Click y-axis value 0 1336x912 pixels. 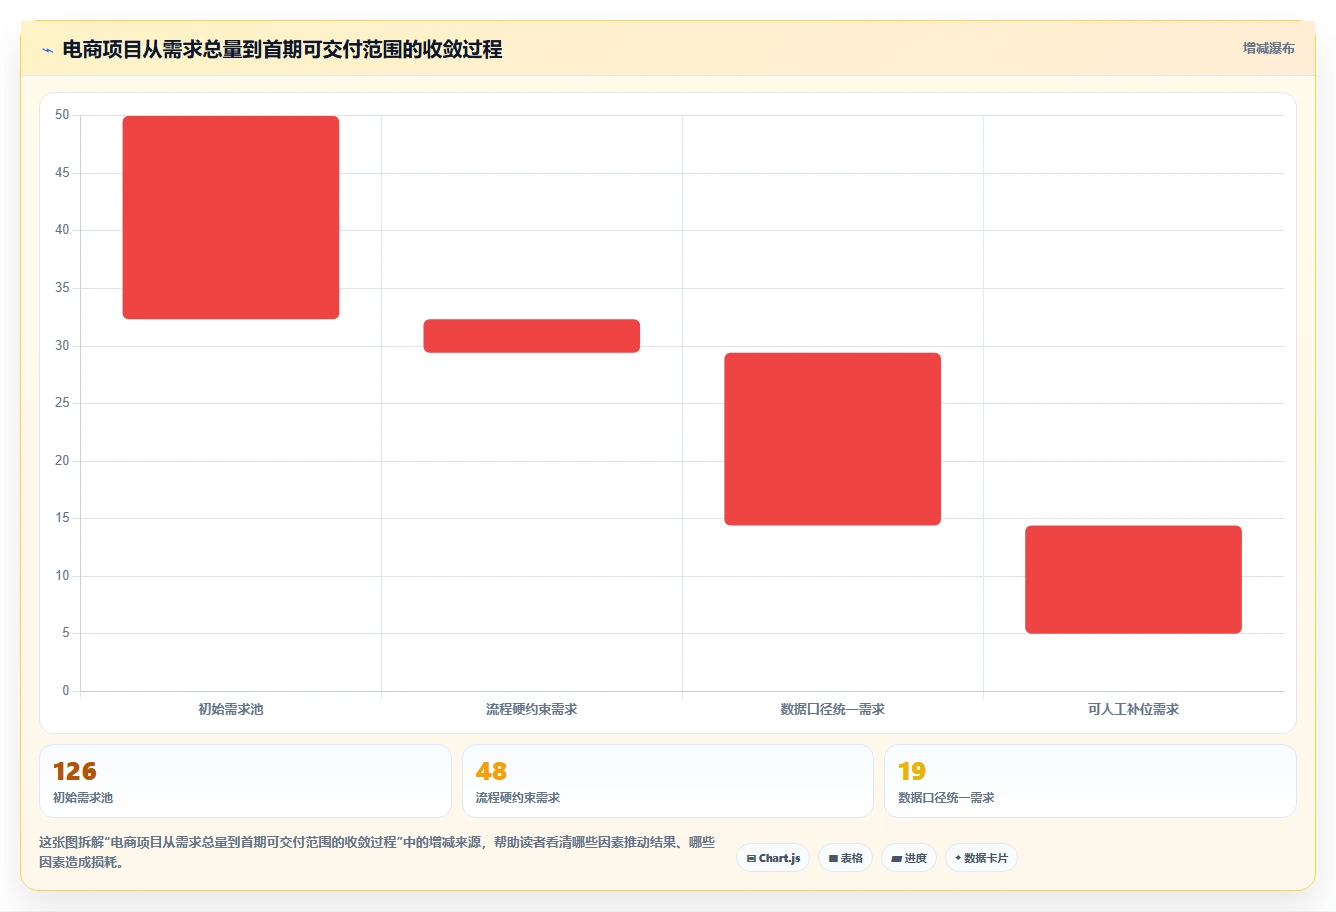pos(66,691)
